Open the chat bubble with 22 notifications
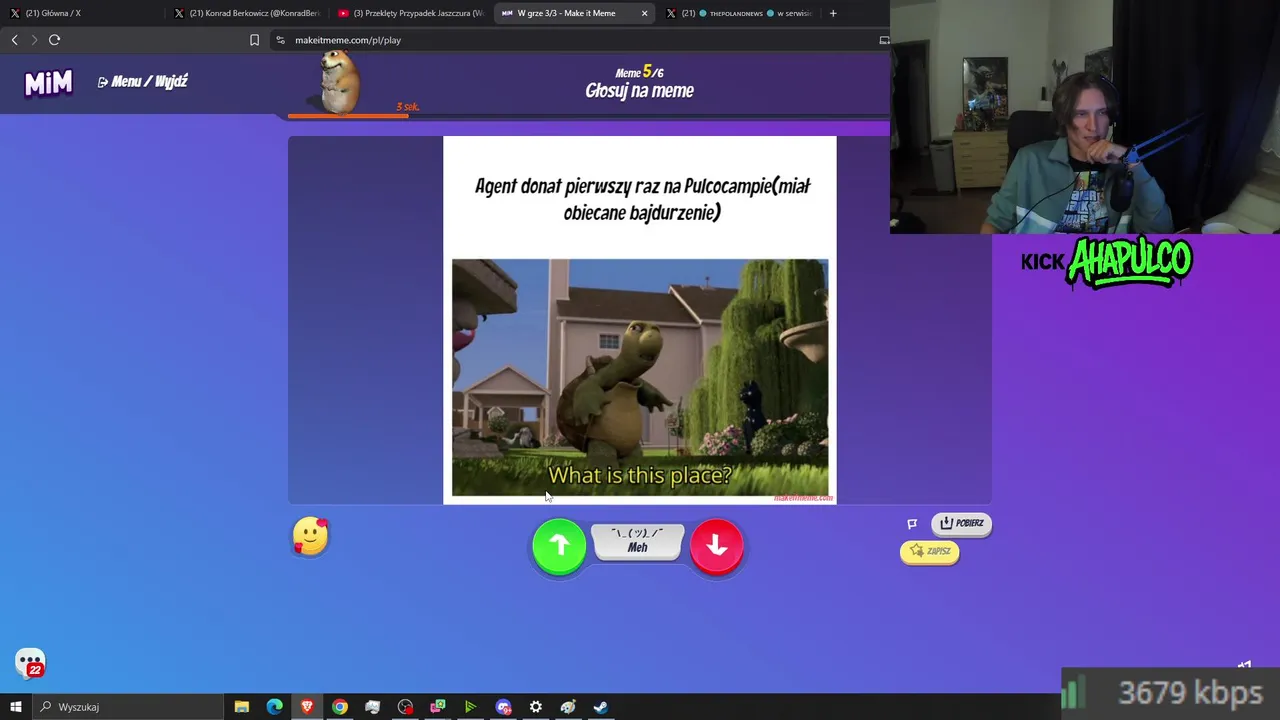This screenshot has width=1280, height=720. click(x=30, y=663)
